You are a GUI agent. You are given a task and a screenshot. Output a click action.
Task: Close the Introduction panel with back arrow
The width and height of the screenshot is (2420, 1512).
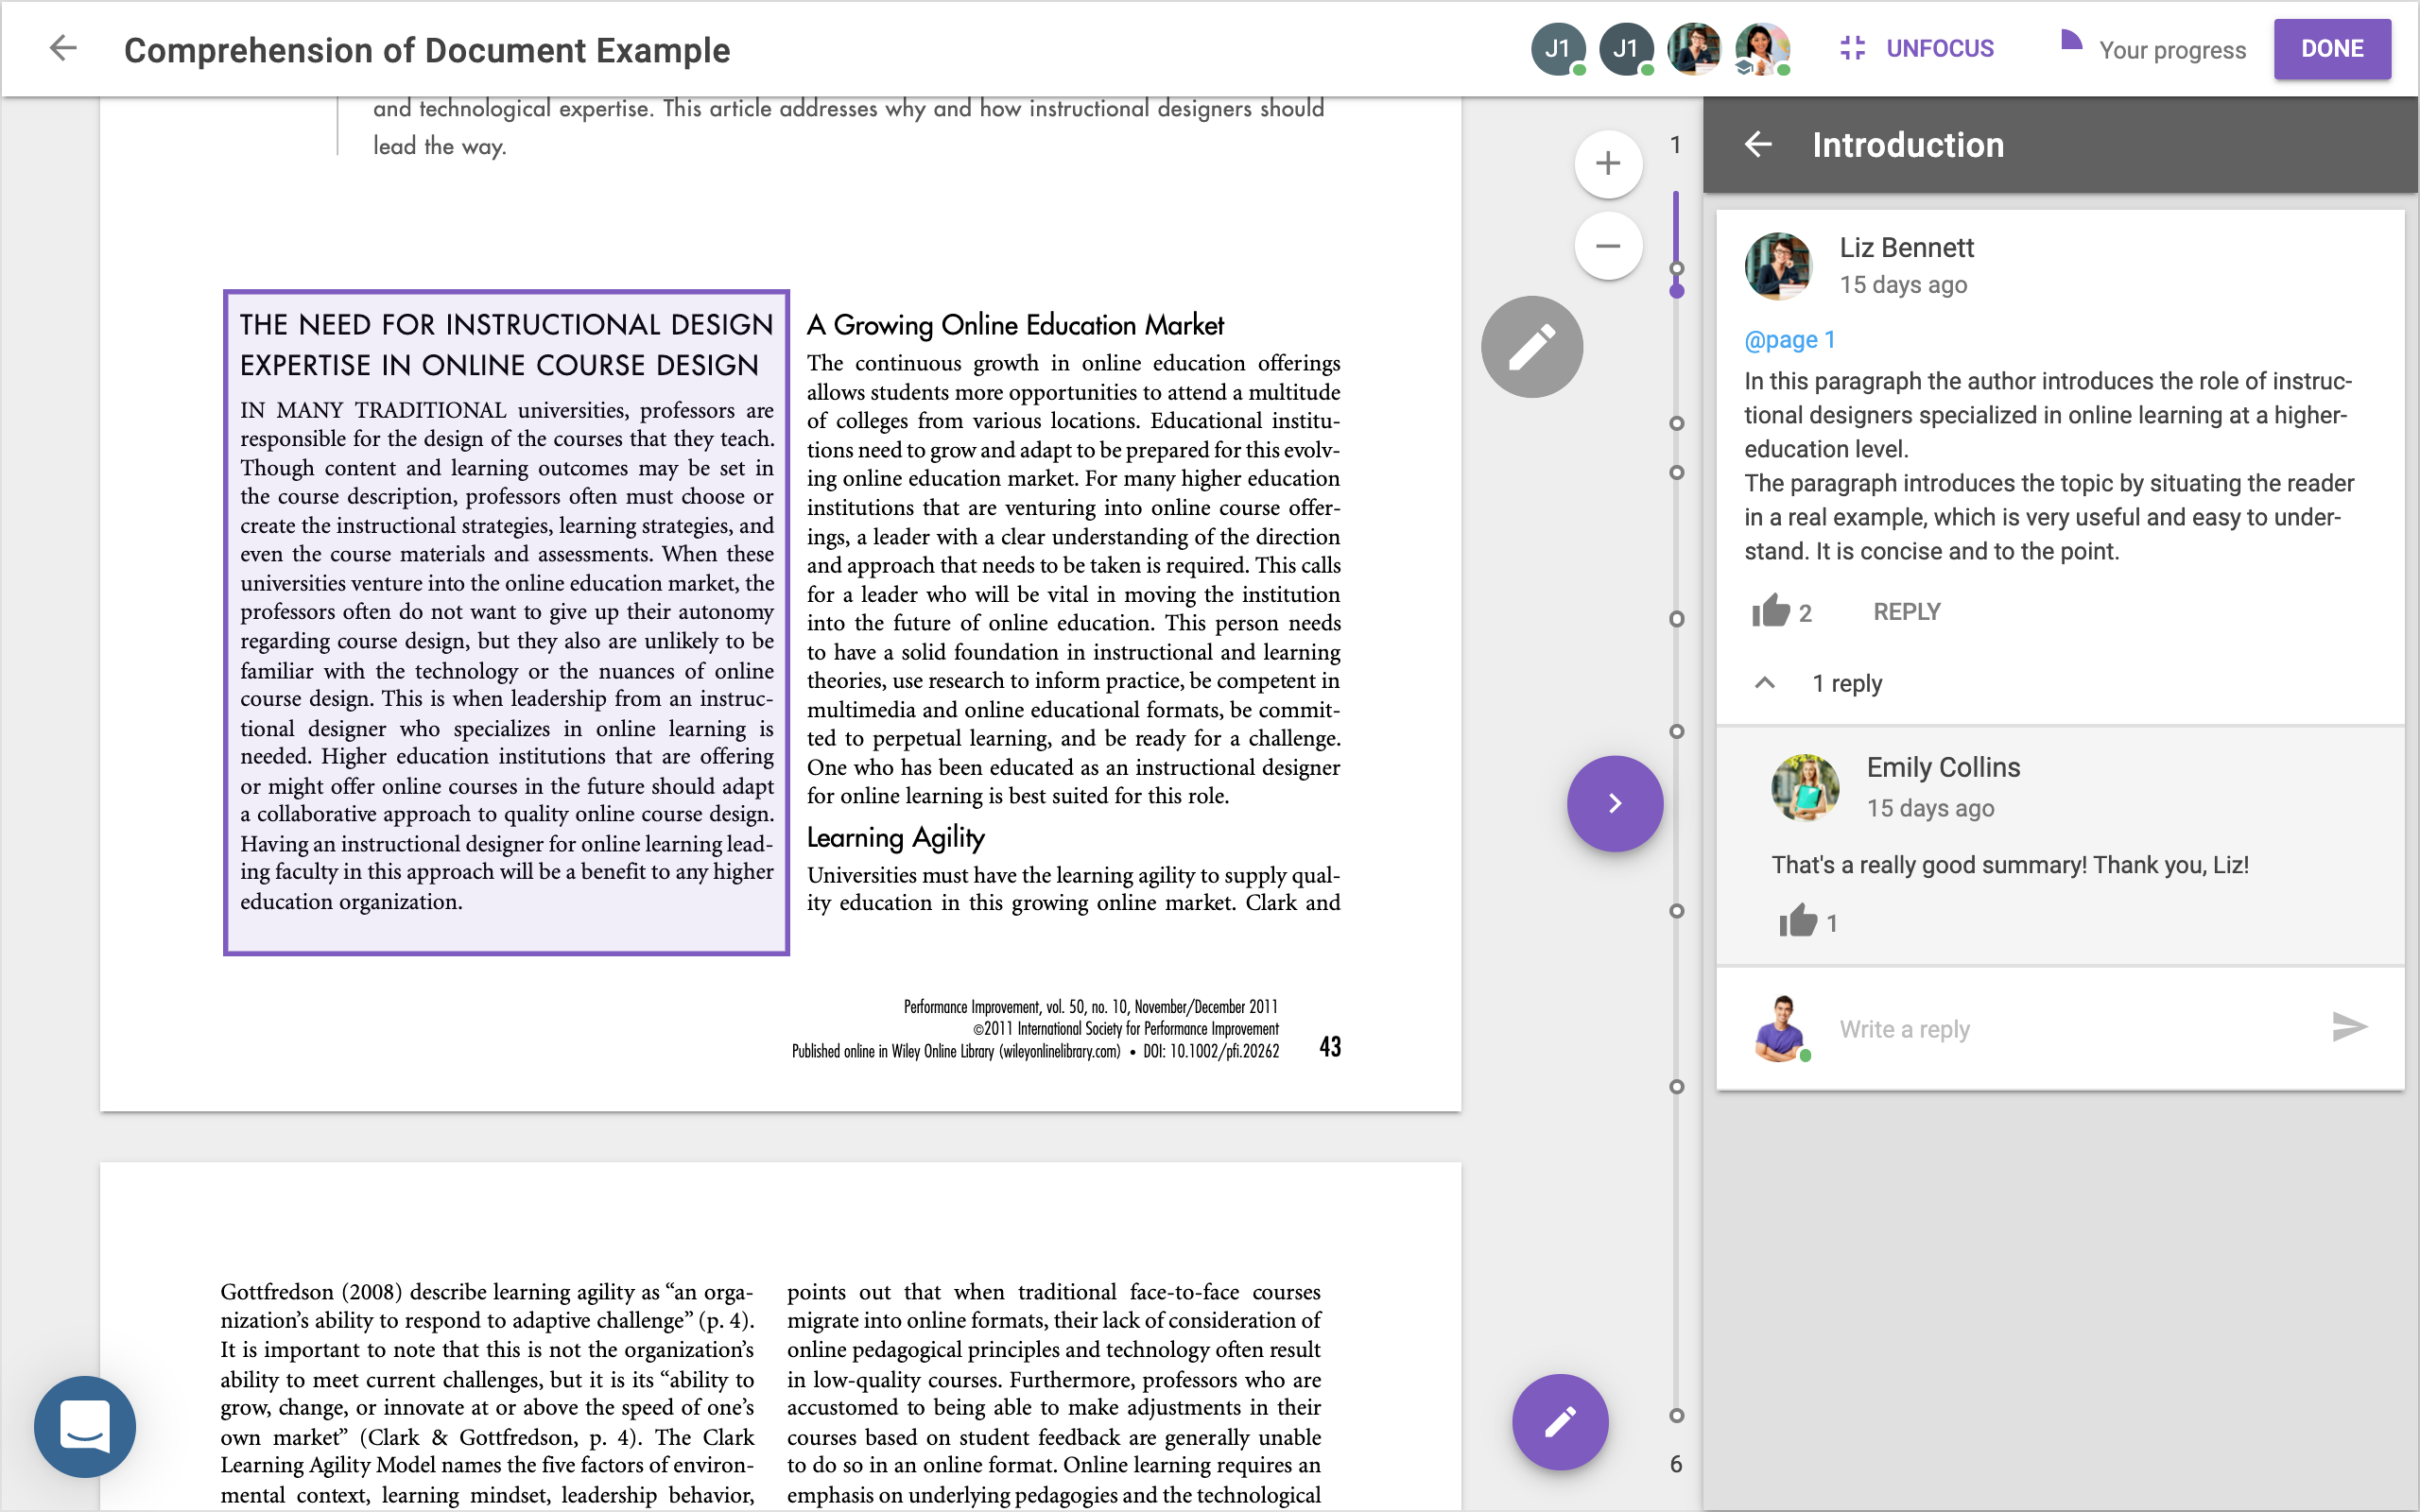click(x=1759, y=144)
